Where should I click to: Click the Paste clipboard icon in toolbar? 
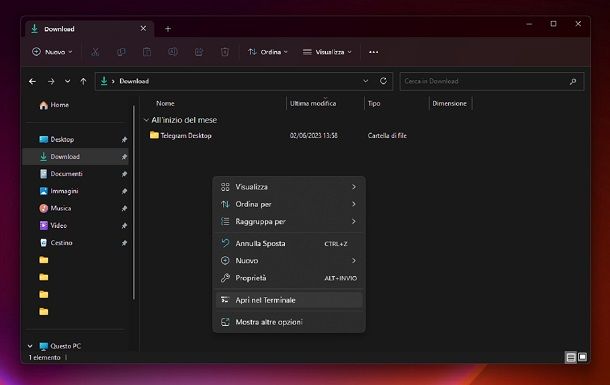click(147, 52)
